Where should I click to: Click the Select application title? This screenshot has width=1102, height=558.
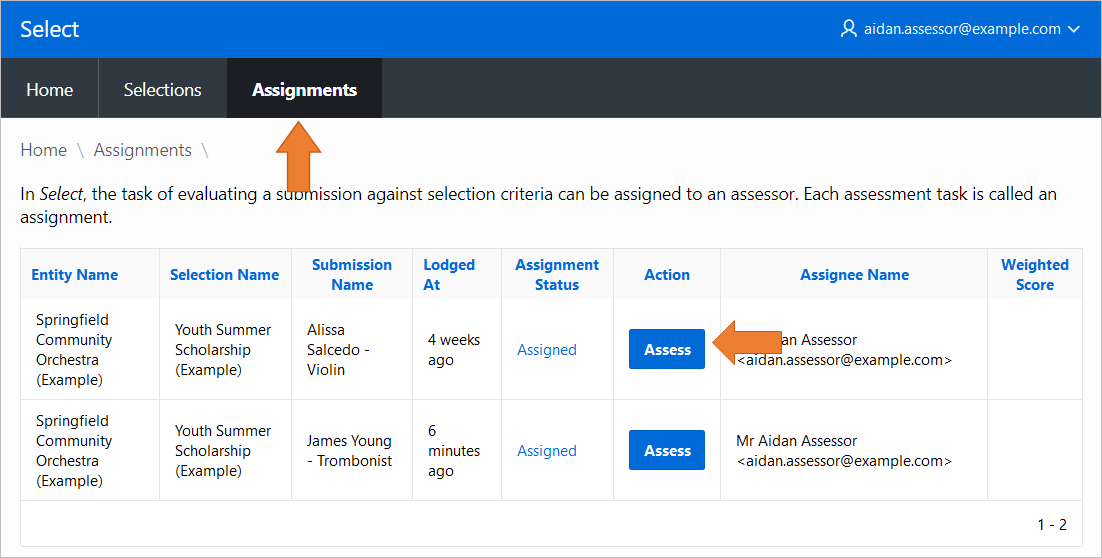pyautogui.click(x=49, y=29)
